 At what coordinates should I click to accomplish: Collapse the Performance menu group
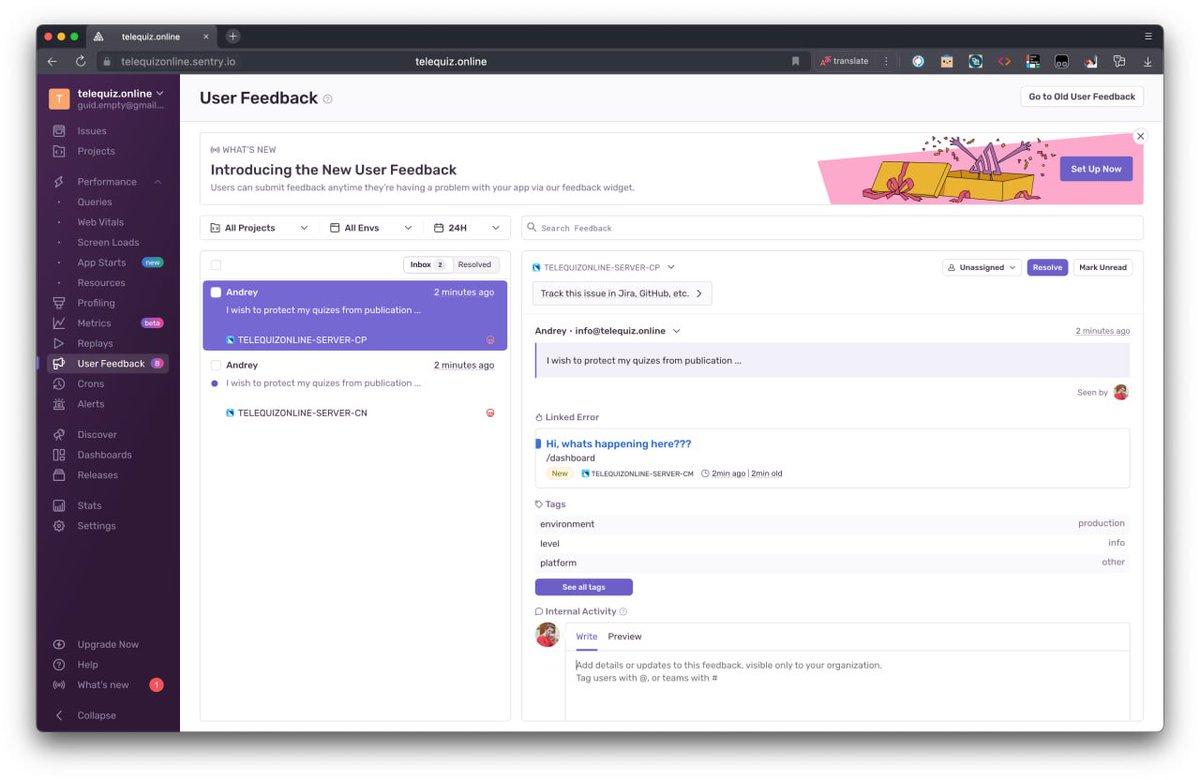point(158,182)
